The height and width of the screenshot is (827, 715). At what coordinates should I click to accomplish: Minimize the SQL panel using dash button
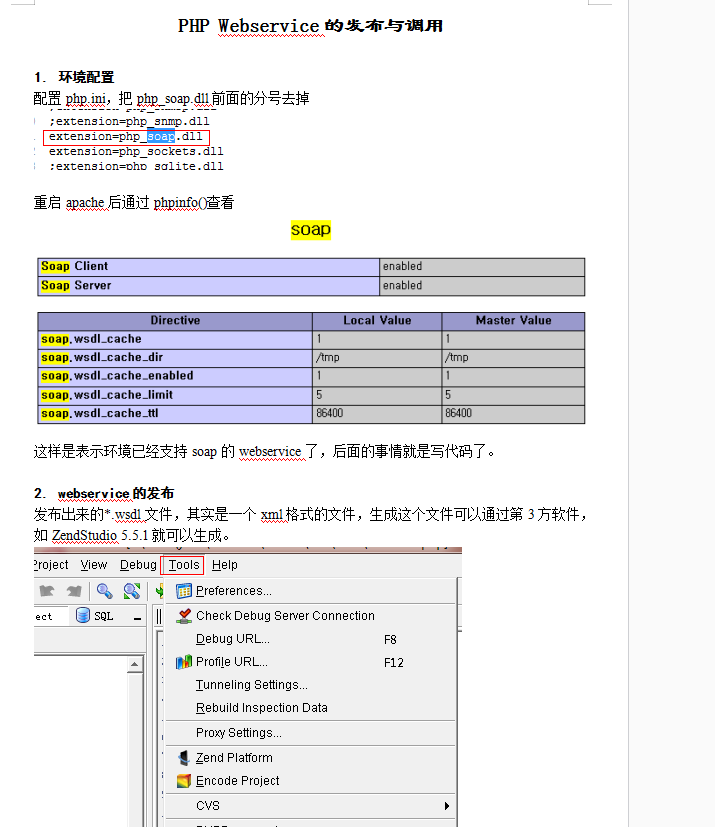[x=139, y=616]
